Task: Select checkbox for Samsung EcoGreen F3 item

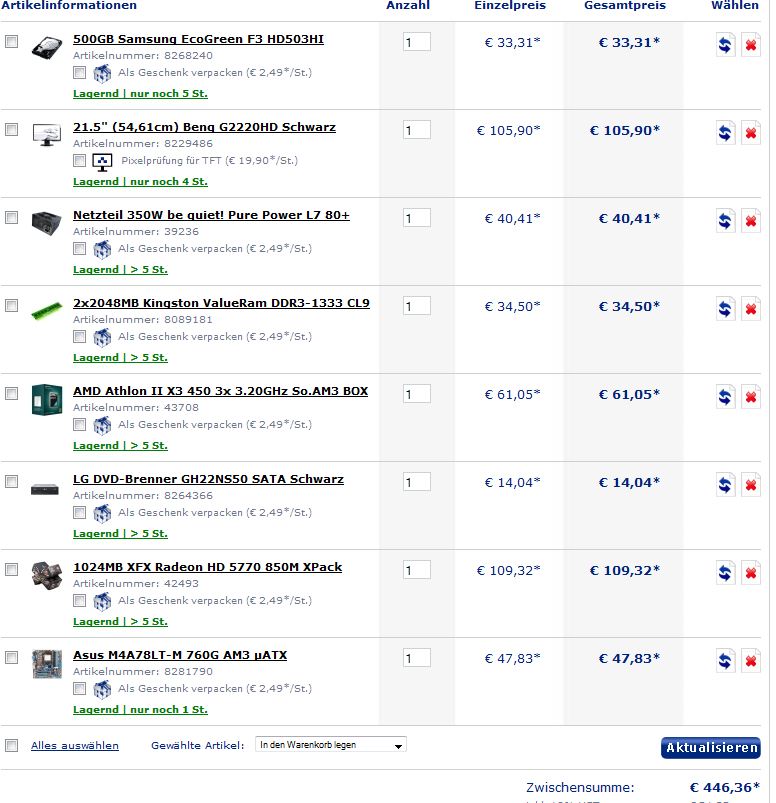Action: click(x=12, y=42)
